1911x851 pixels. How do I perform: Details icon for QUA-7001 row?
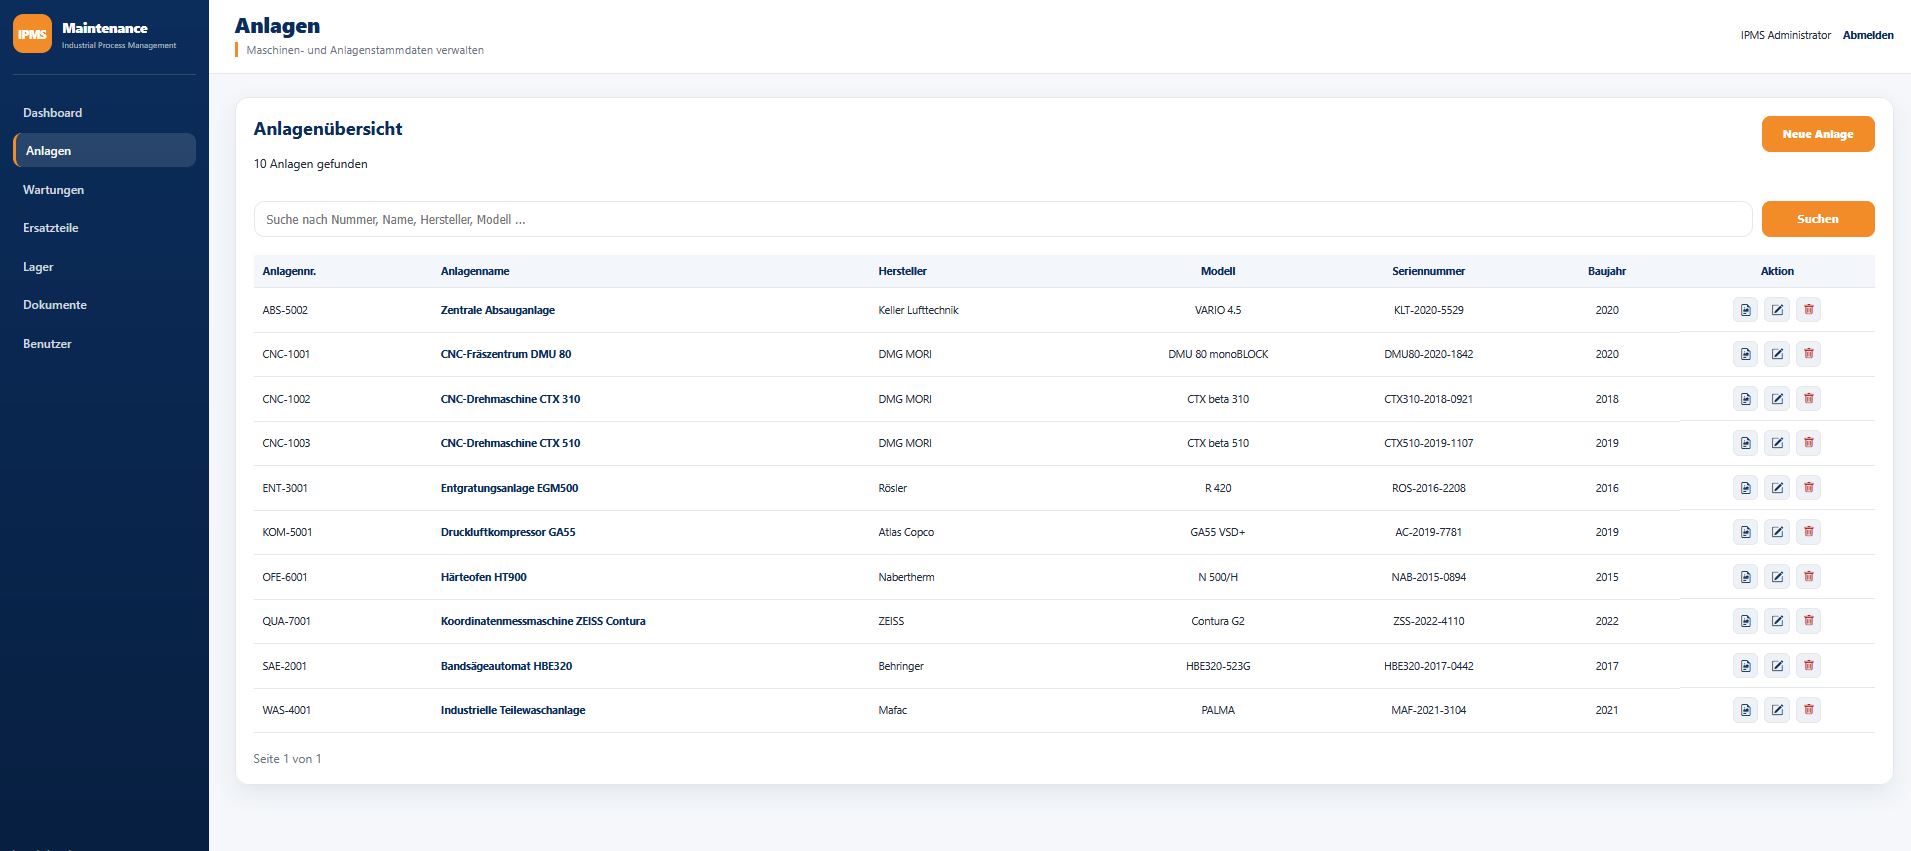coord(1745,621)
